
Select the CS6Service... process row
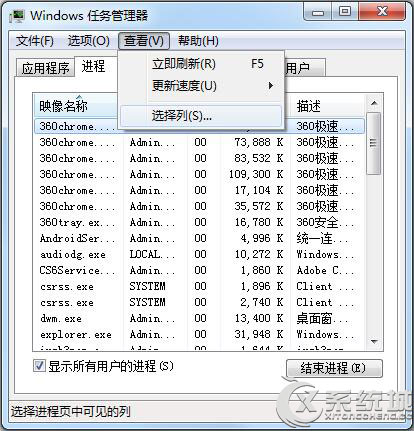(199, 270)
